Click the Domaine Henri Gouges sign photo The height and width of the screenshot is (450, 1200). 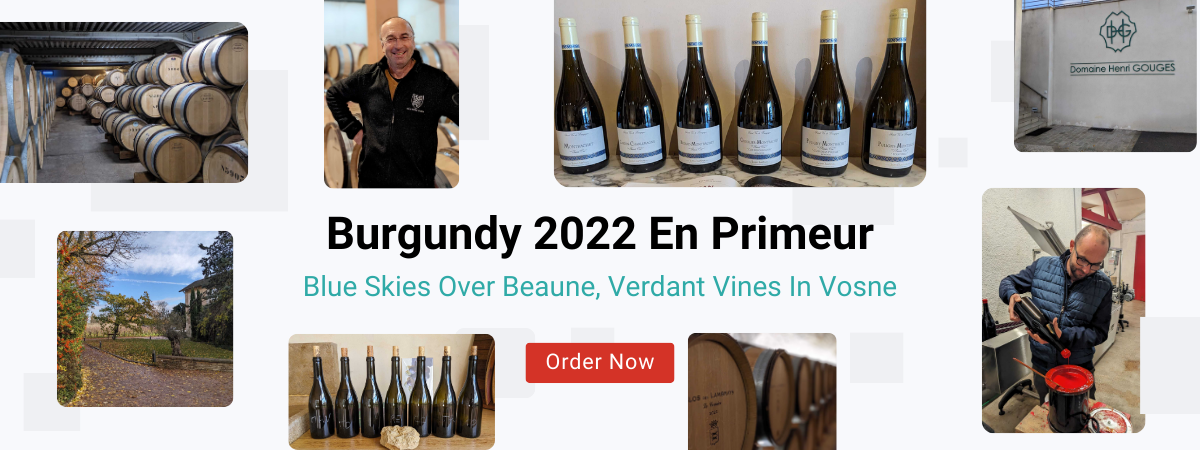tap(1105, 76)
